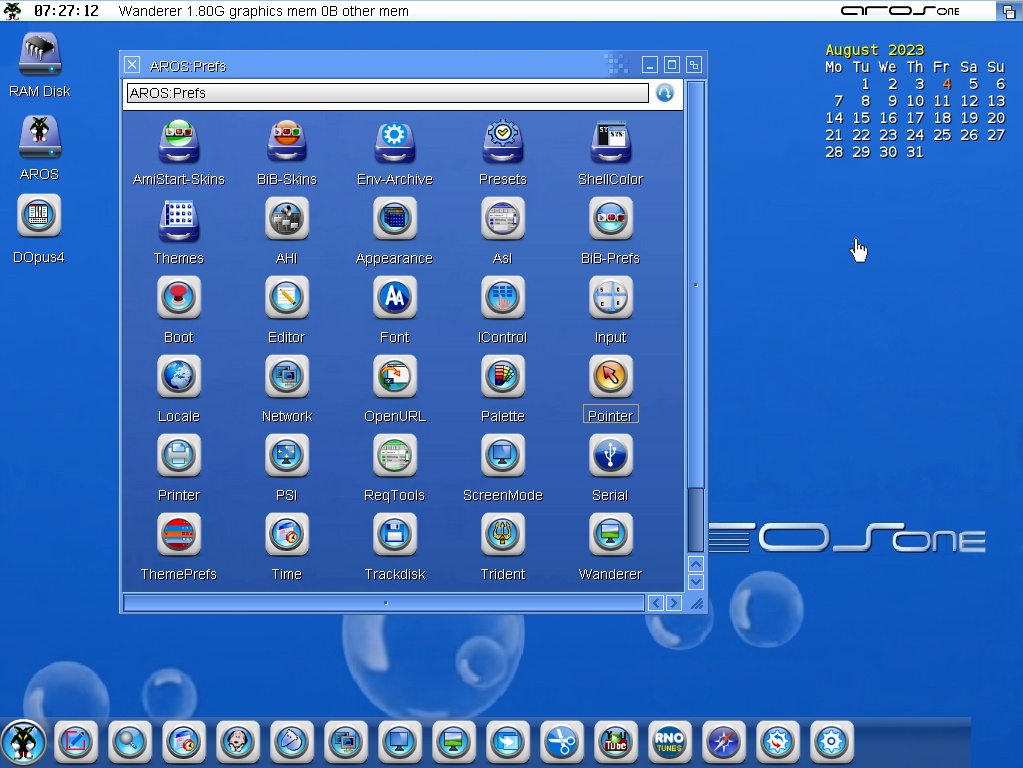Viewport: 1023px width, 768px height.
Task: Select the ReqTools preferences icon
Action: click(x=395, y=455)
